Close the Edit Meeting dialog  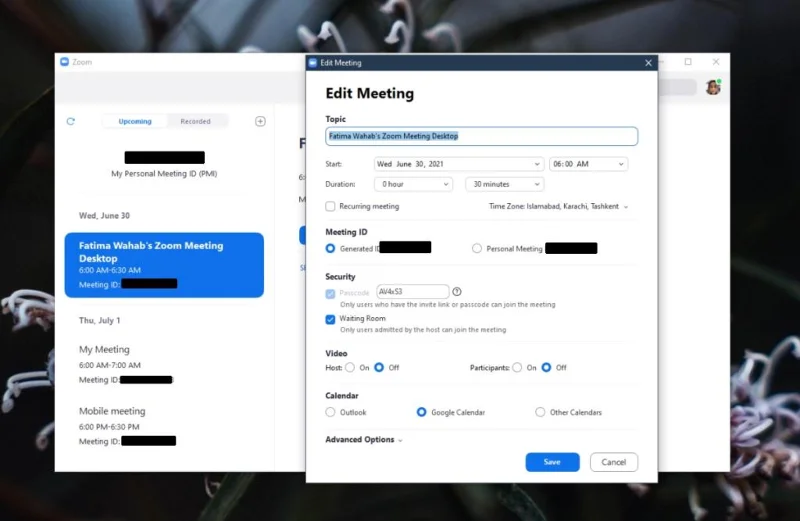[648, 63]
